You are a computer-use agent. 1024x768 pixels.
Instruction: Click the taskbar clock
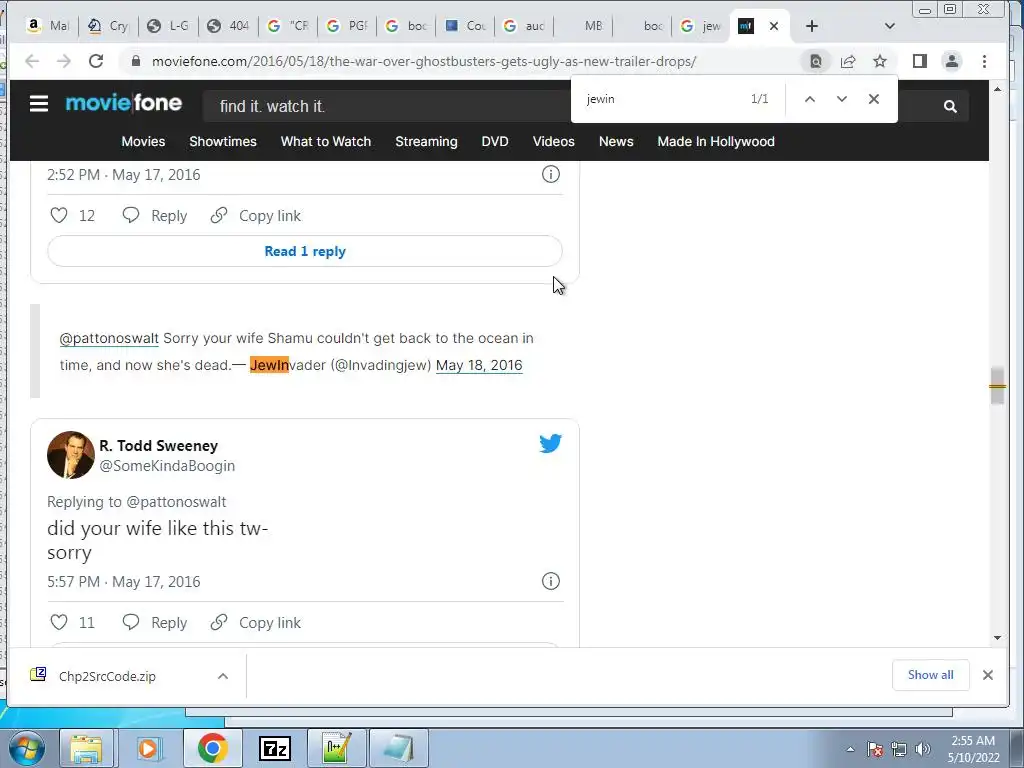(x=973, y=749)
